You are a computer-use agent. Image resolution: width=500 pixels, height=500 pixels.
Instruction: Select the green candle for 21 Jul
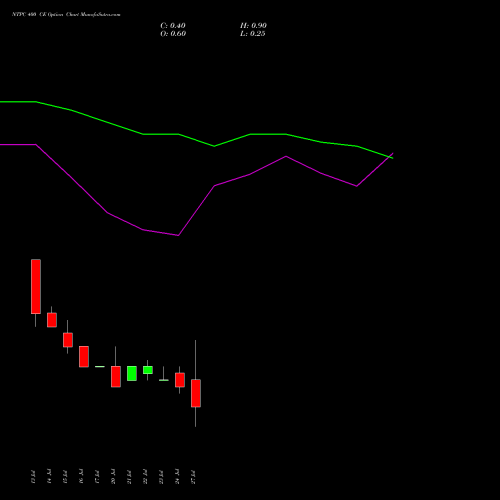132,373
